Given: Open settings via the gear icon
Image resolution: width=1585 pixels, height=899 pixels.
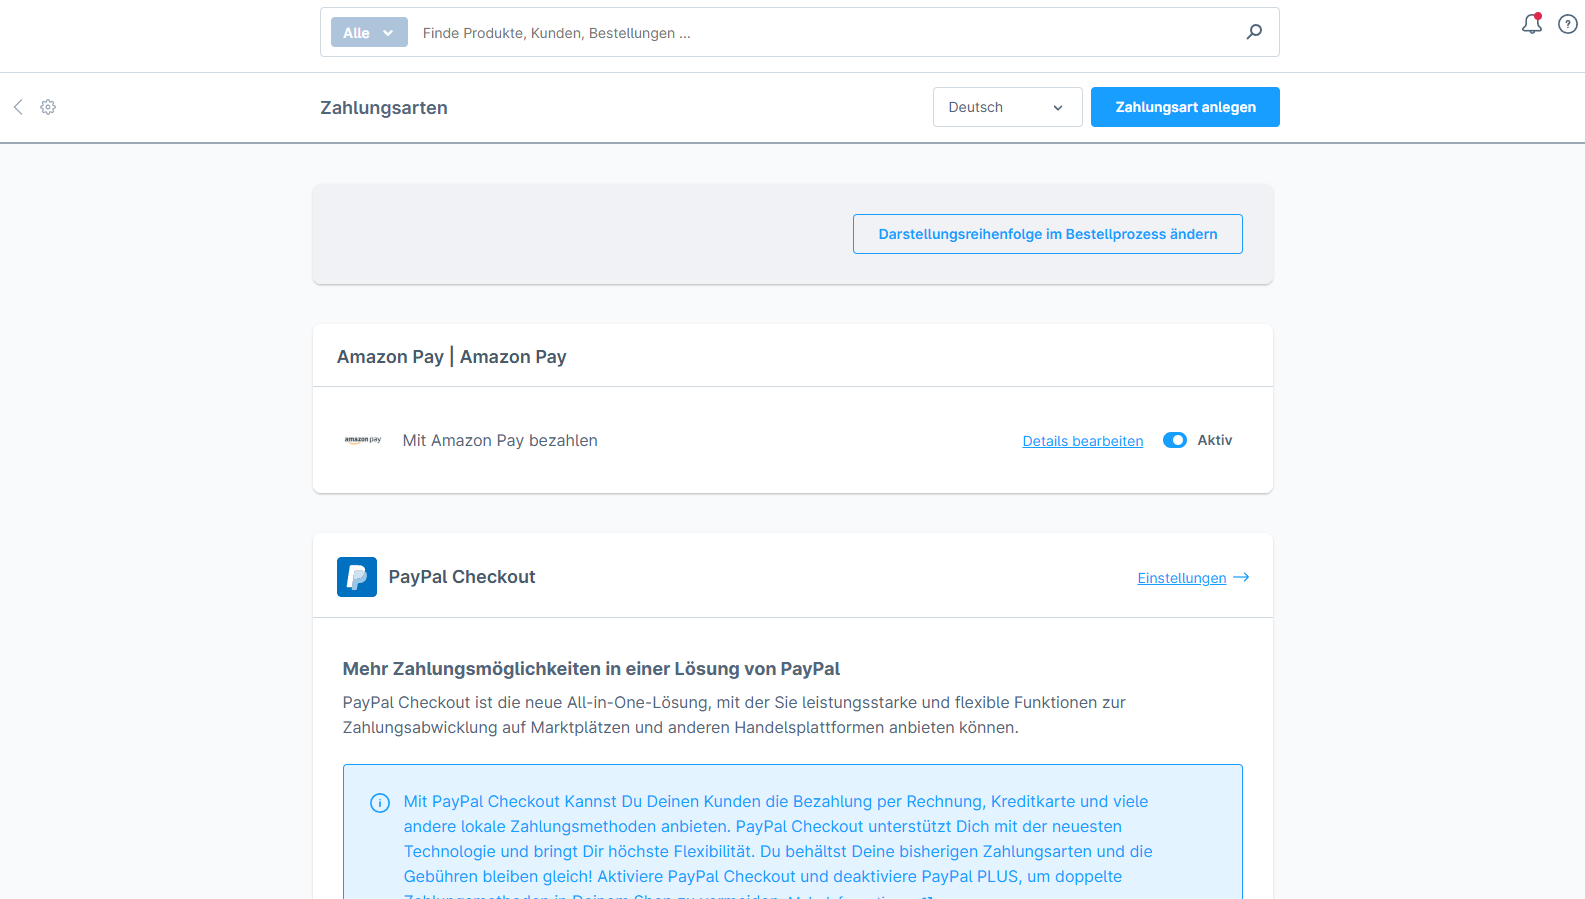Looking at the screenshot, I should (x=48, y=107).
